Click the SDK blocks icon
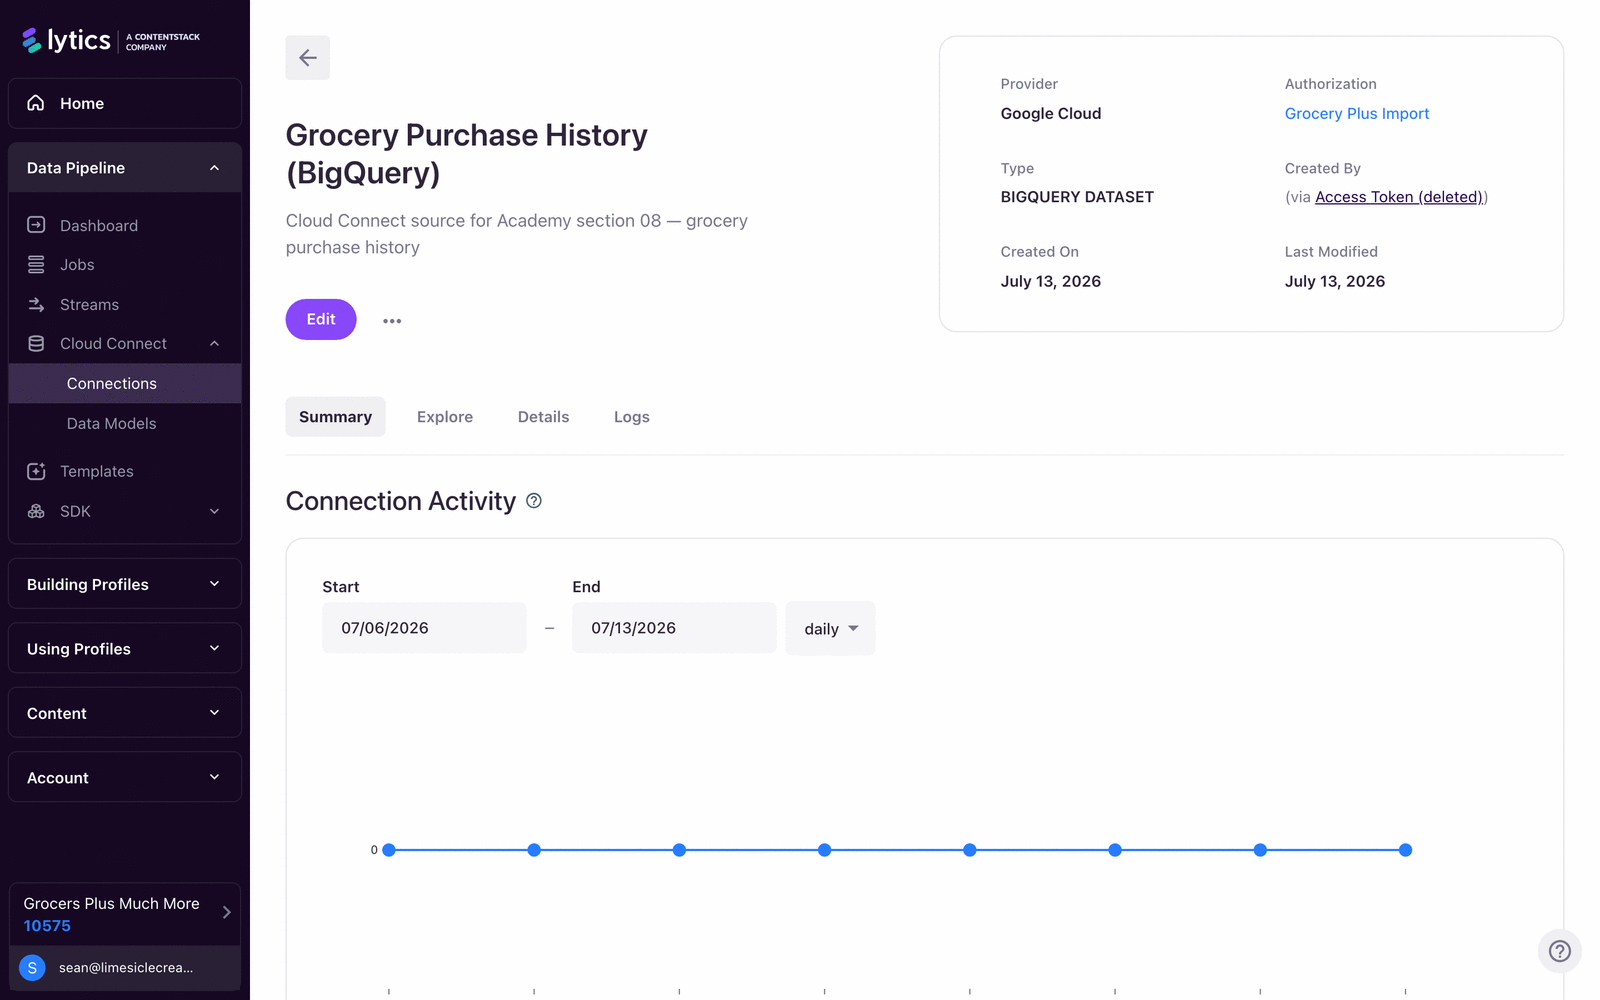 click(x=36, y=511)
